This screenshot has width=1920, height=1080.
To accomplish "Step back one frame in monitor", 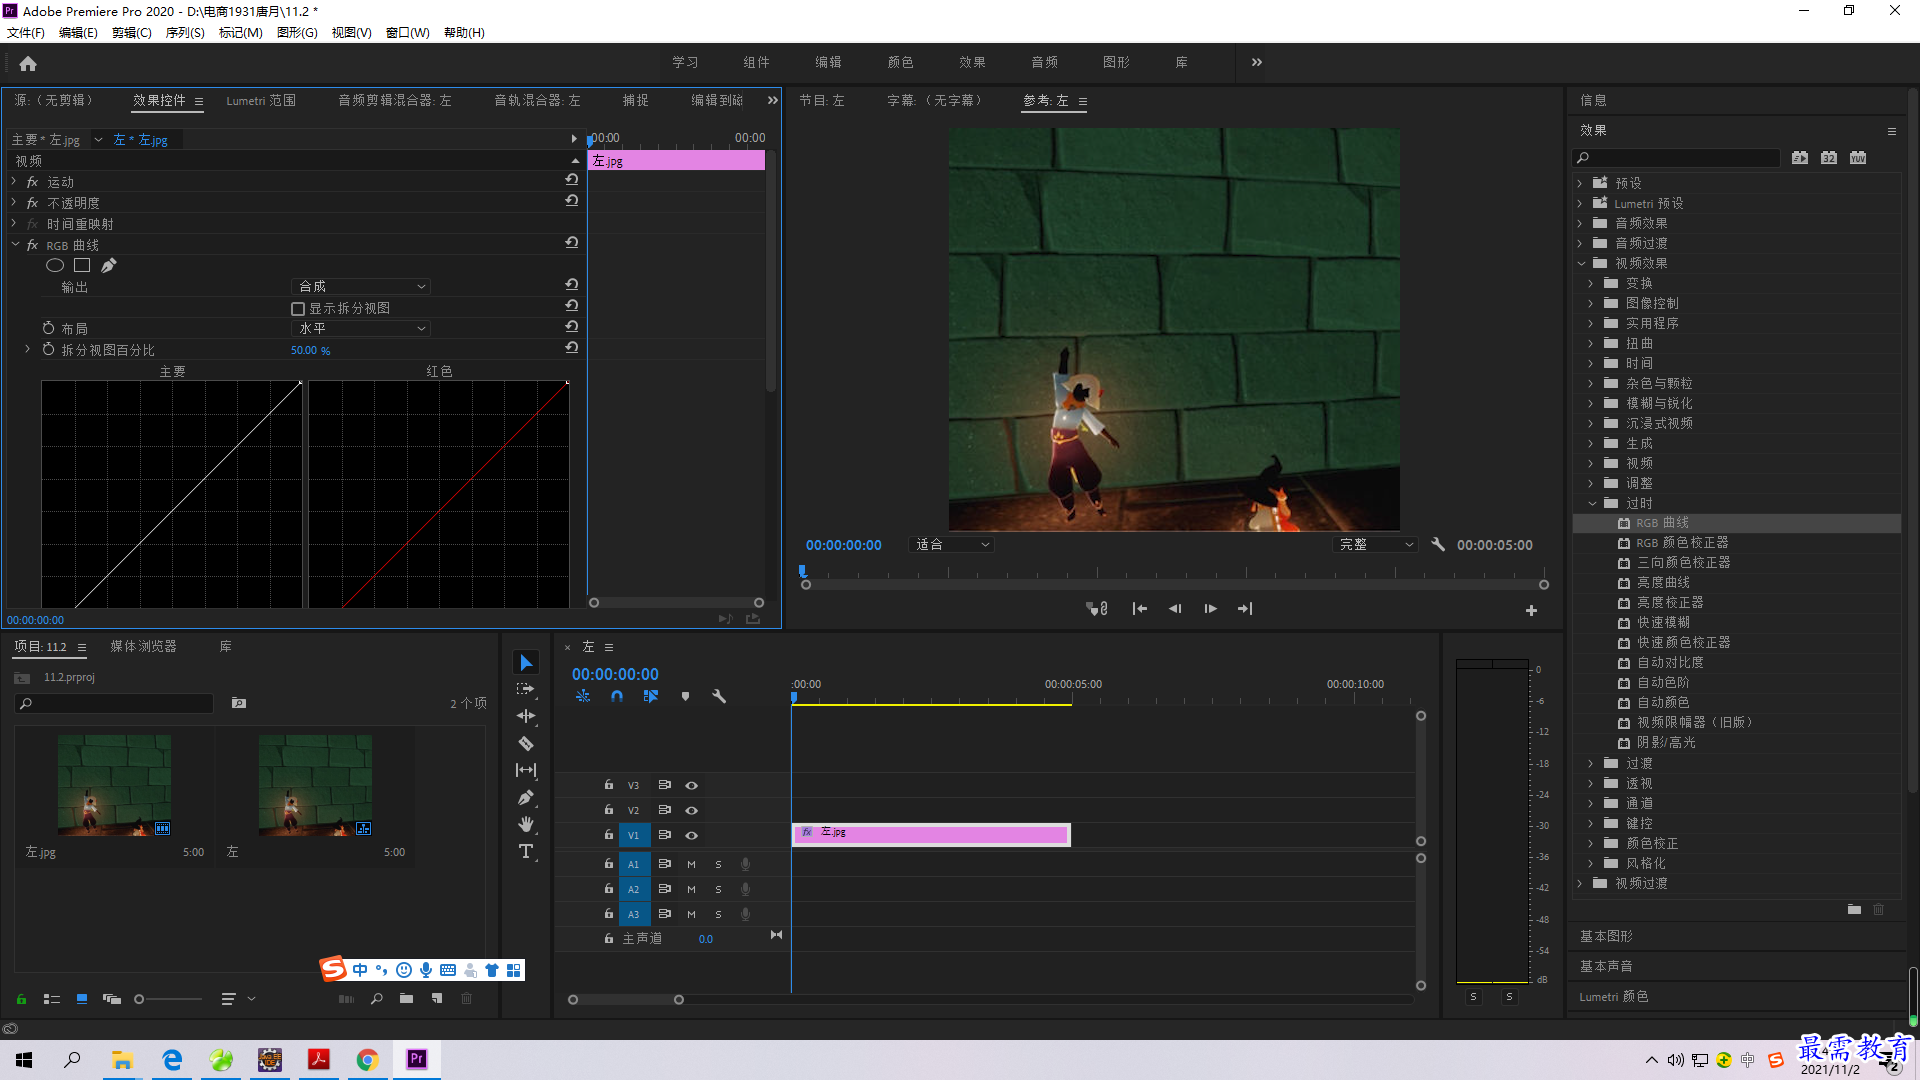I will click(x=1175, y=609).
